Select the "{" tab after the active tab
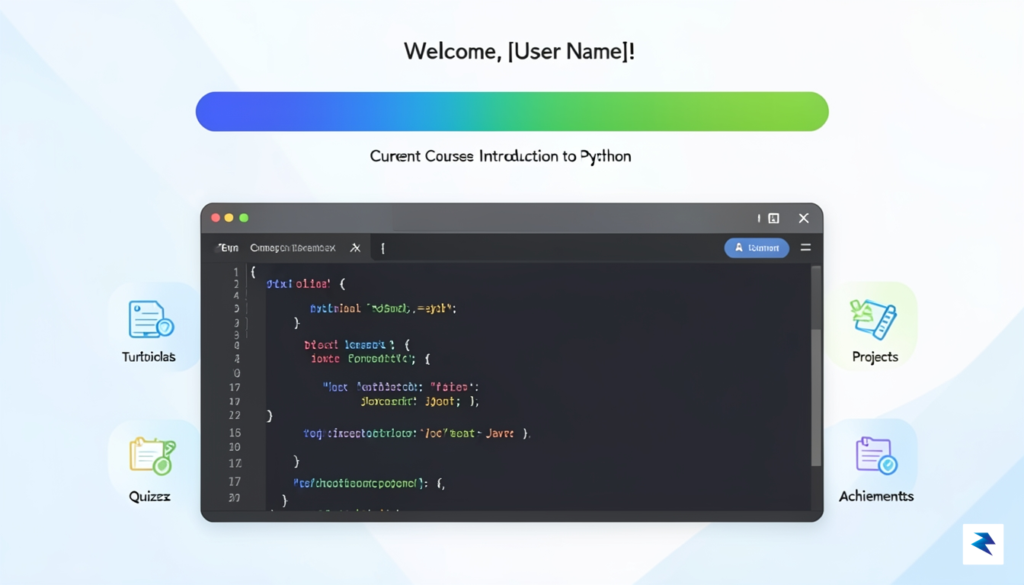 [x=383, y=248]
